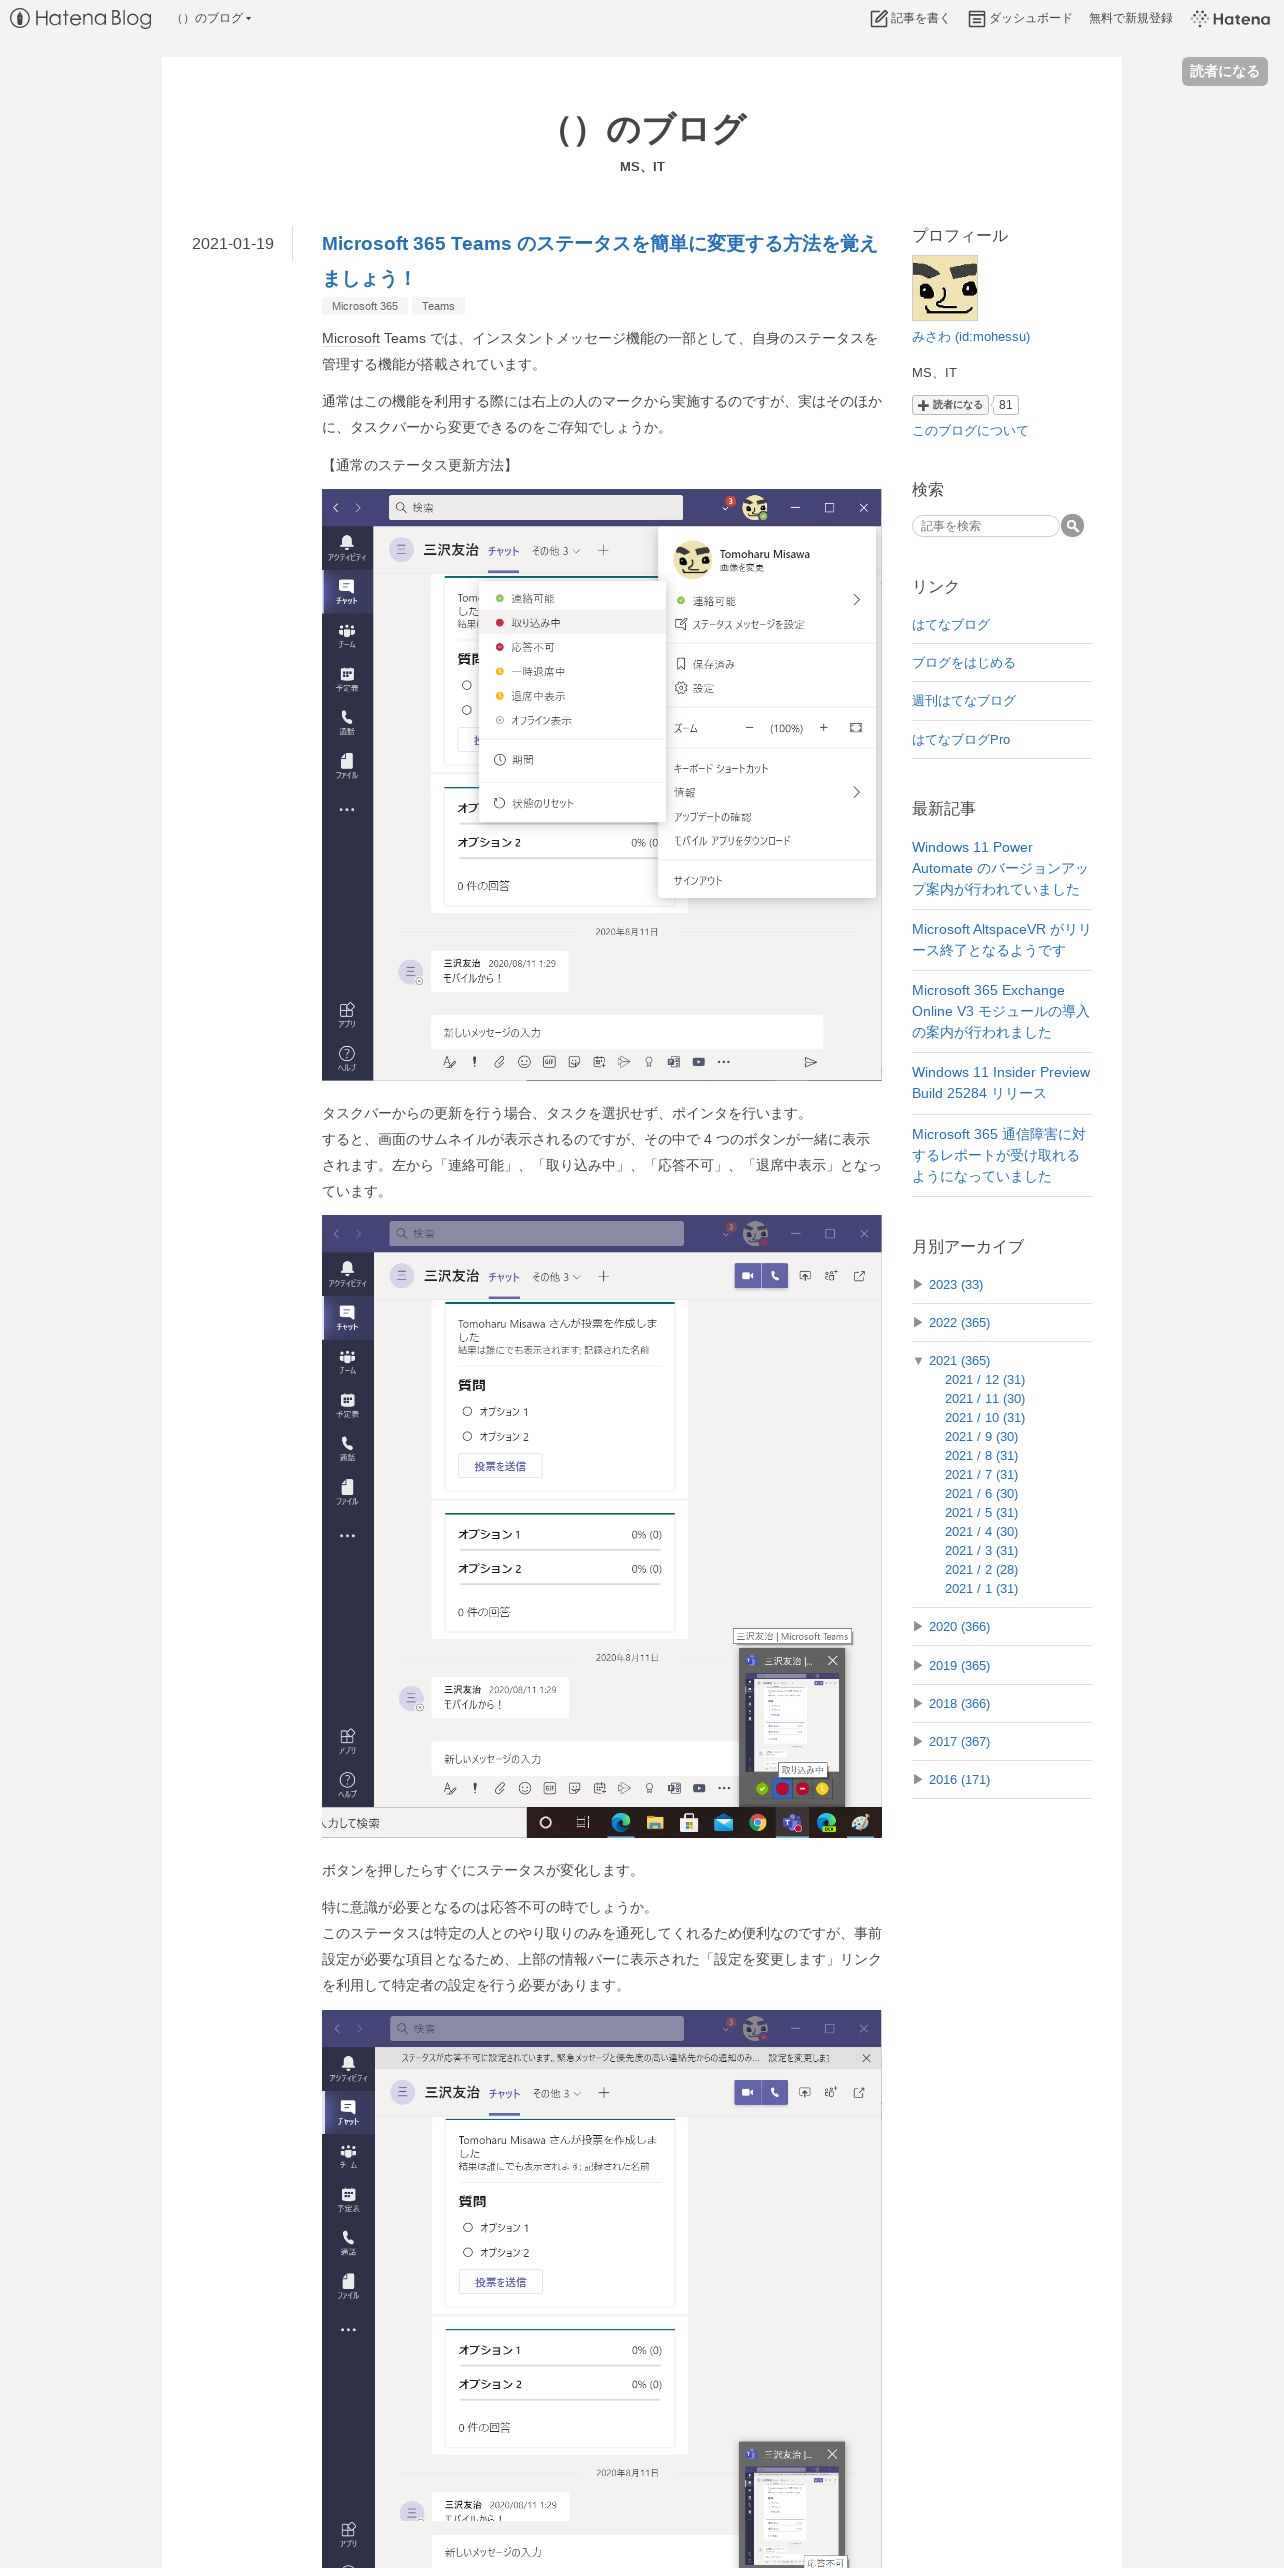This screenshot has height=2568, width=1284.
Task: Open 週刊はてなブログ link
Action: click(964, 701)
